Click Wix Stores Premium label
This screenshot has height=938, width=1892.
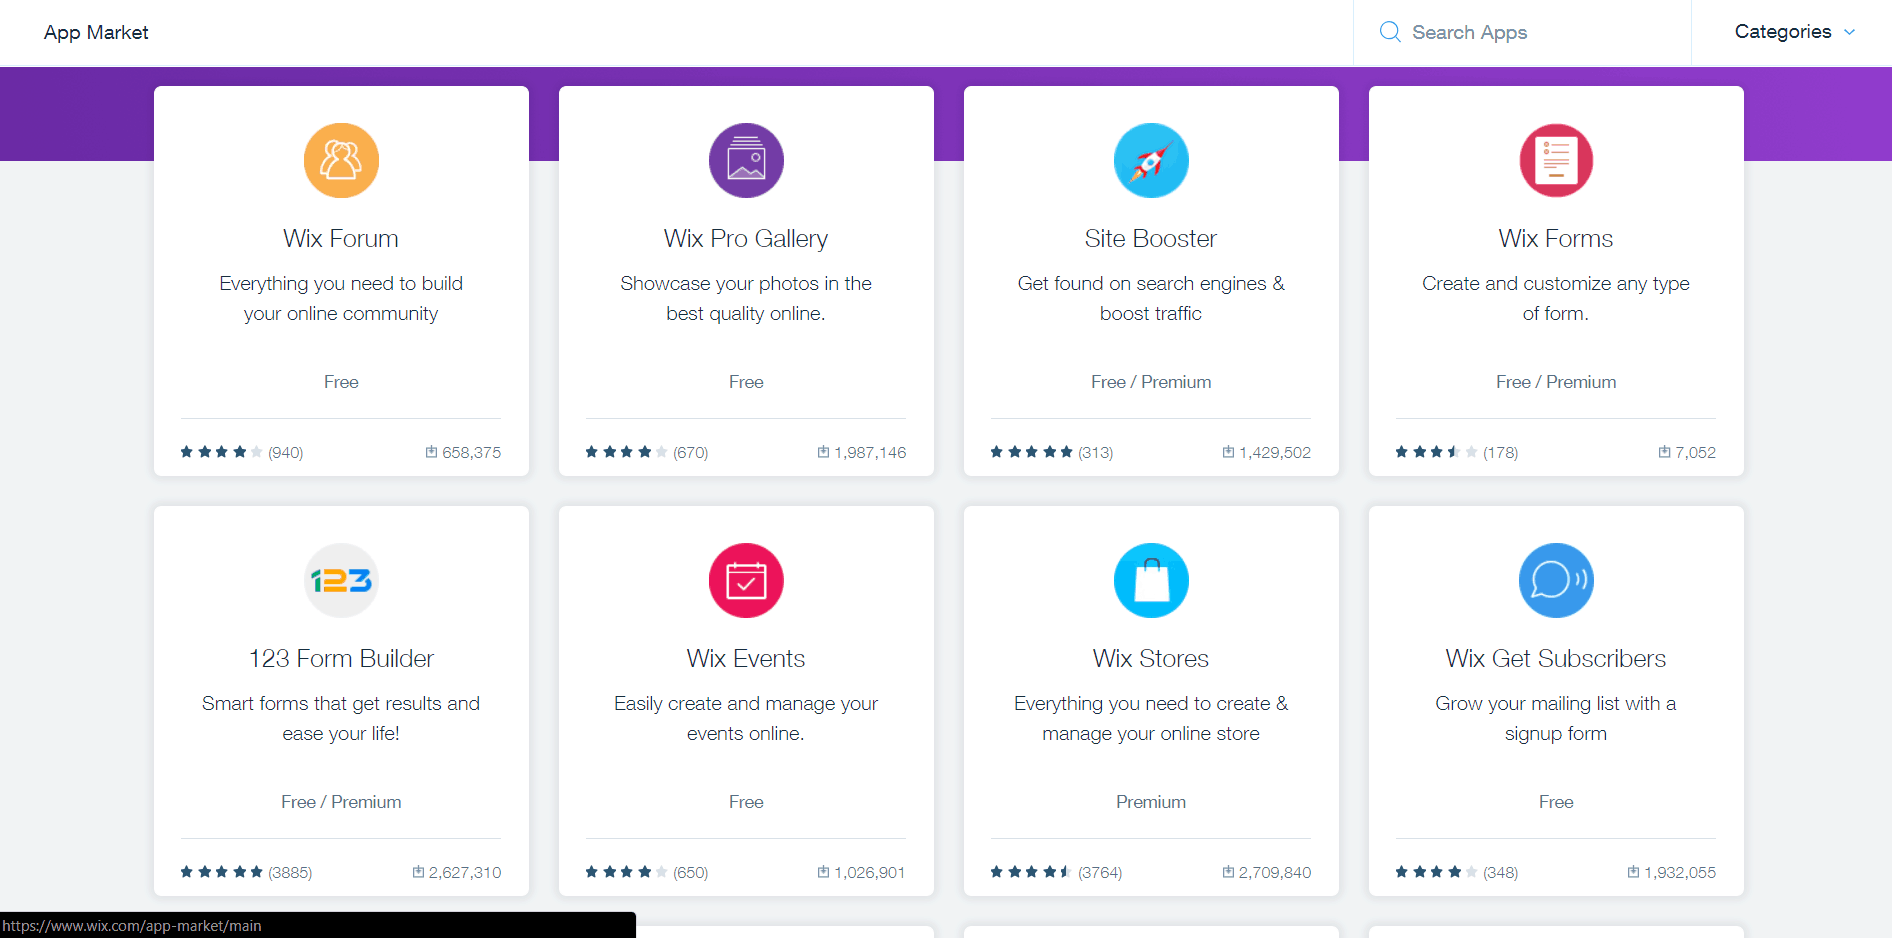point(1151,802)
